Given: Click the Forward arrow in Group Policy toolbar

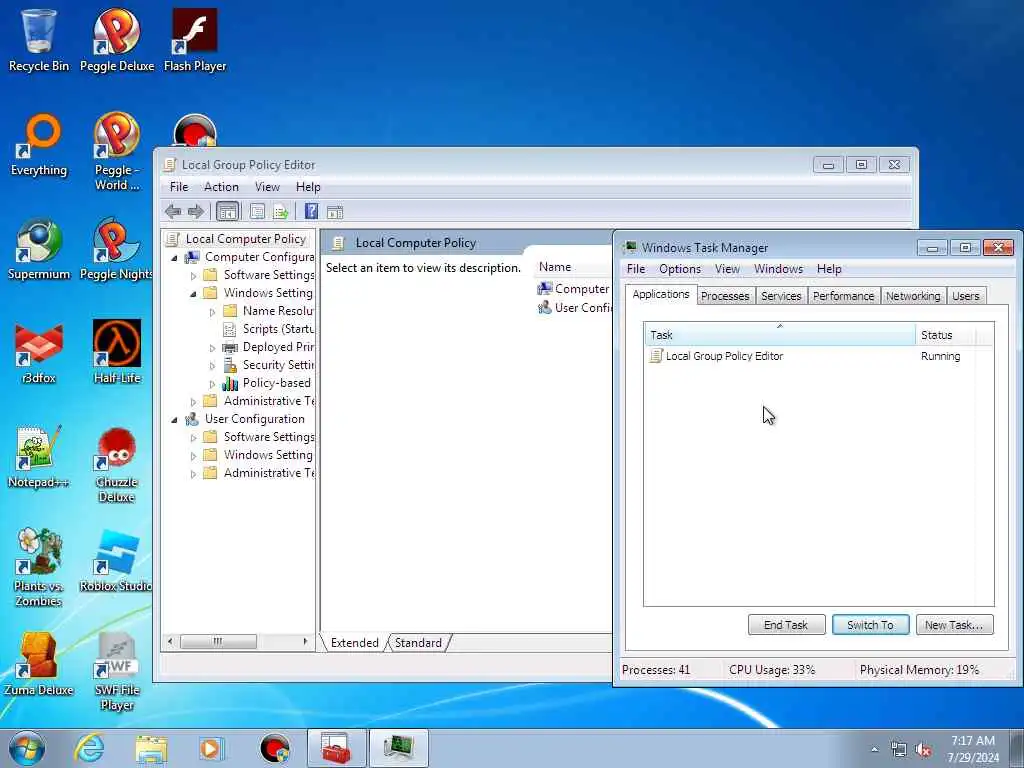Looking at the screenshot, I should pyautogui.click(x=195, y=212).
